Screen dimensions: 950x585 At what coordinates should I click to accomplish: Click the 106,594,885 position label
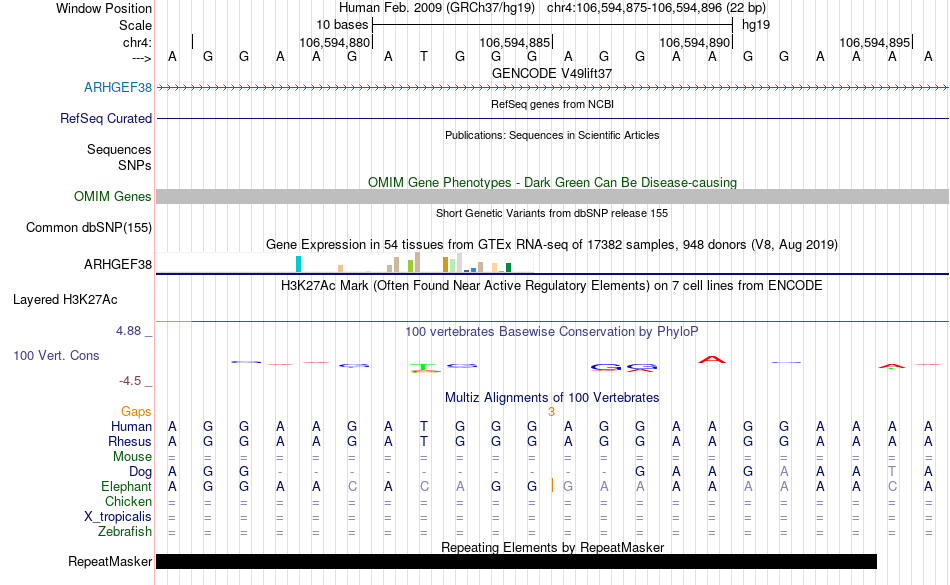[x=514, y=42]
